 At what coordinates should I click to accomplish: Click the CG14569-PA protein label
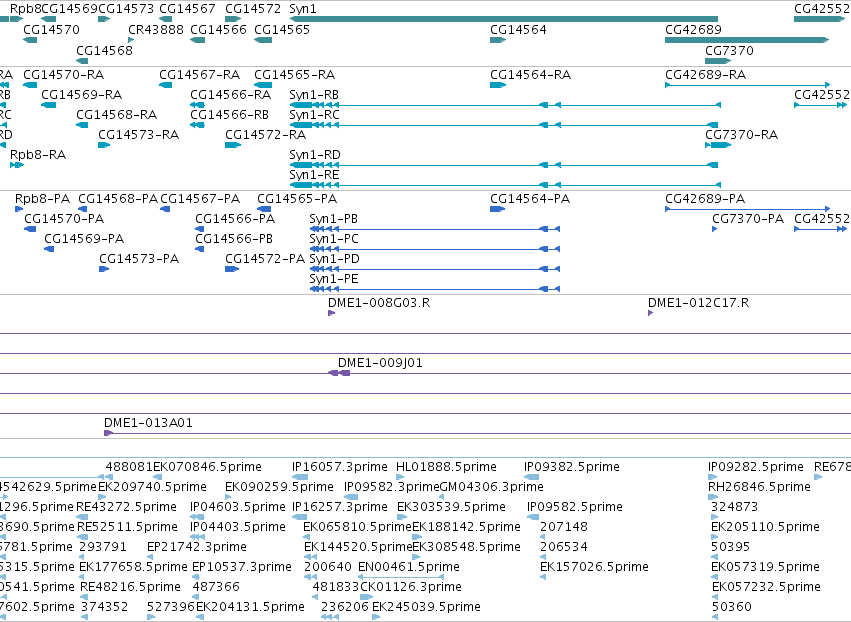[84, 239]
